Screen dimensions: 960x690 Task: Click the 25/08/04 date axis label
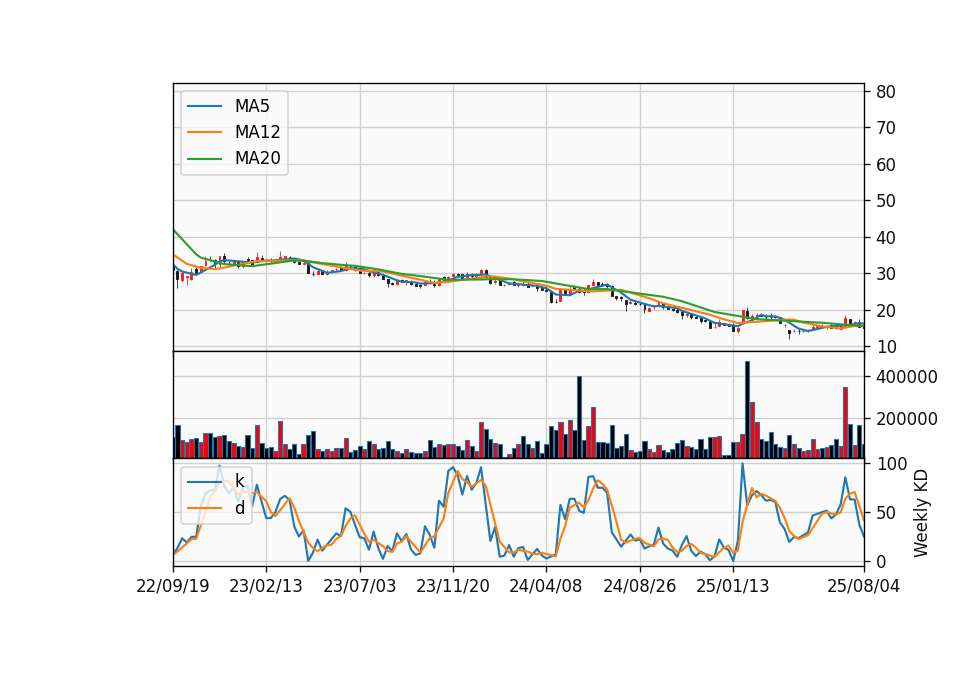(863, 586)
